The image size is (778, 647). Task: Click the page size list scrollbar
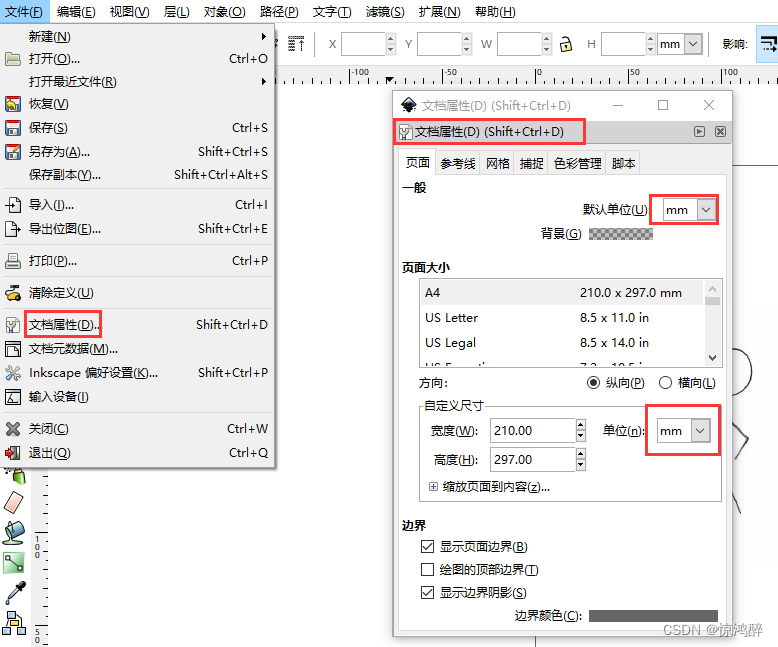(713, 323)
